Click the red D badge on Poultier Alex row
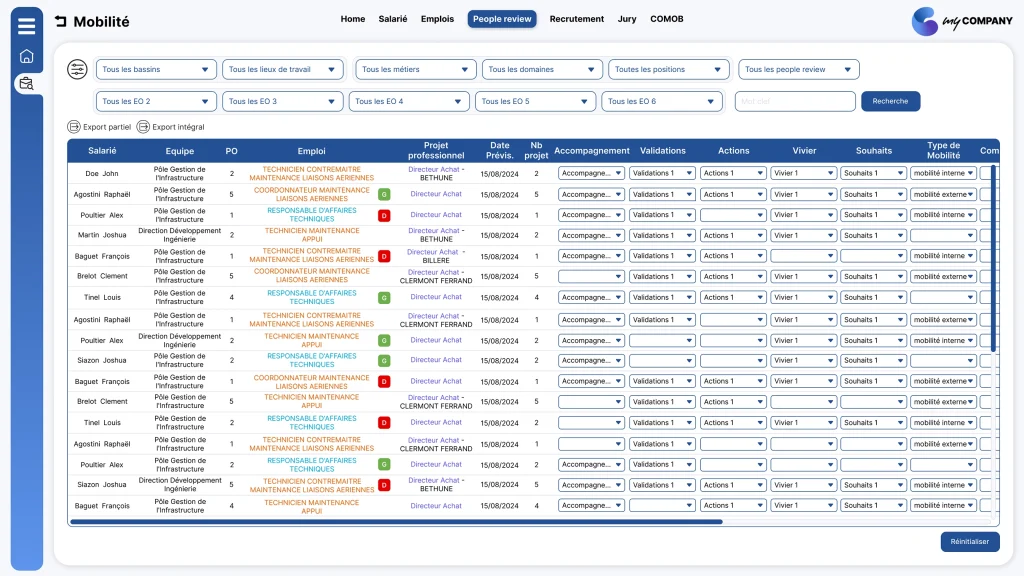 (384, 215)
